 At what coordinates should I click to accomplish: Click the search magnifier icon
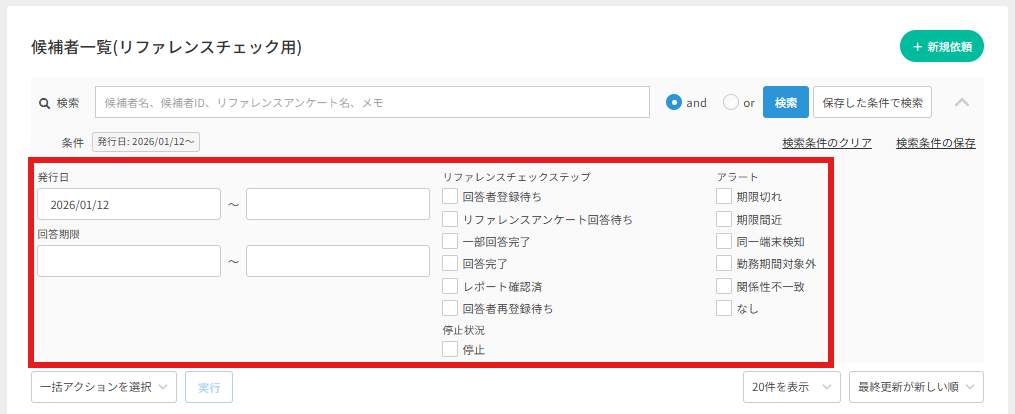(x=44, y=103)
